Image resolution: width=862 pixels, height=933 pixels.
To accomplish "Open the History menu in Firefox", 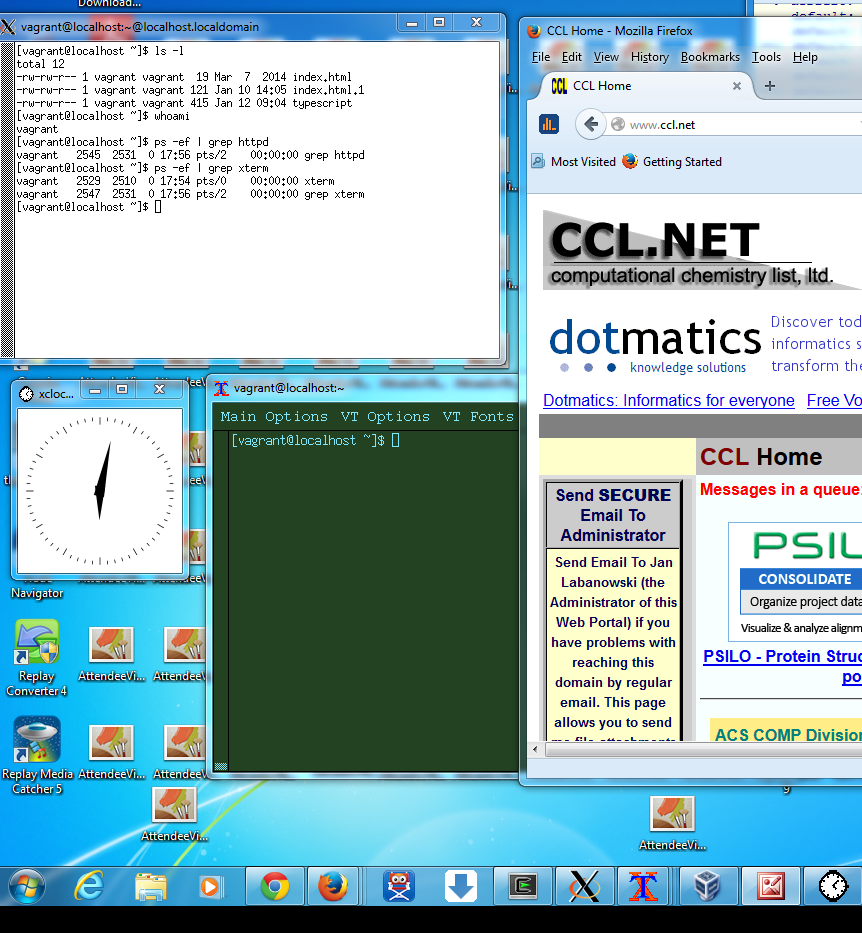I will [649, 57].
